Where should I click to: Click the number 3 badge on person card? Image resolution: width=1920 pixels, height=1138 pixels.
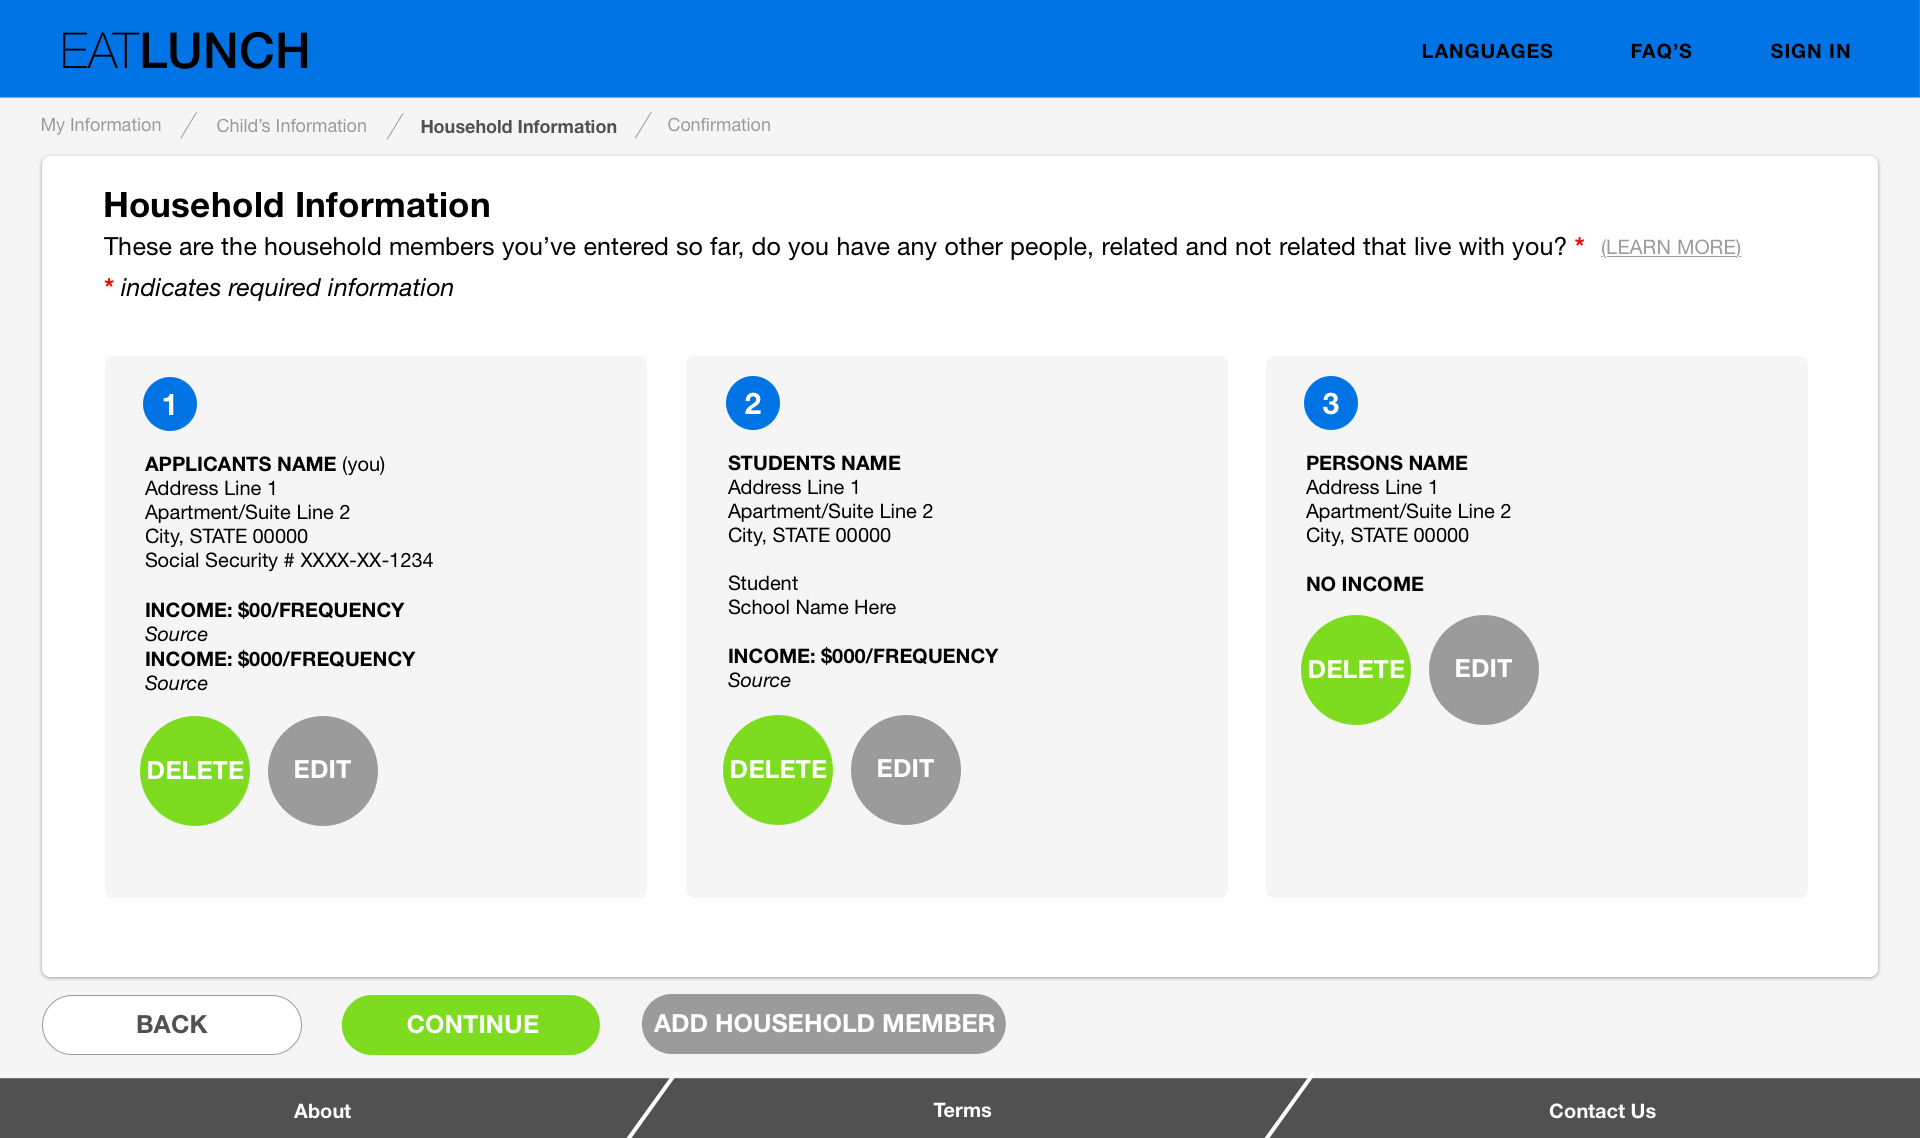pos(1331,403)
